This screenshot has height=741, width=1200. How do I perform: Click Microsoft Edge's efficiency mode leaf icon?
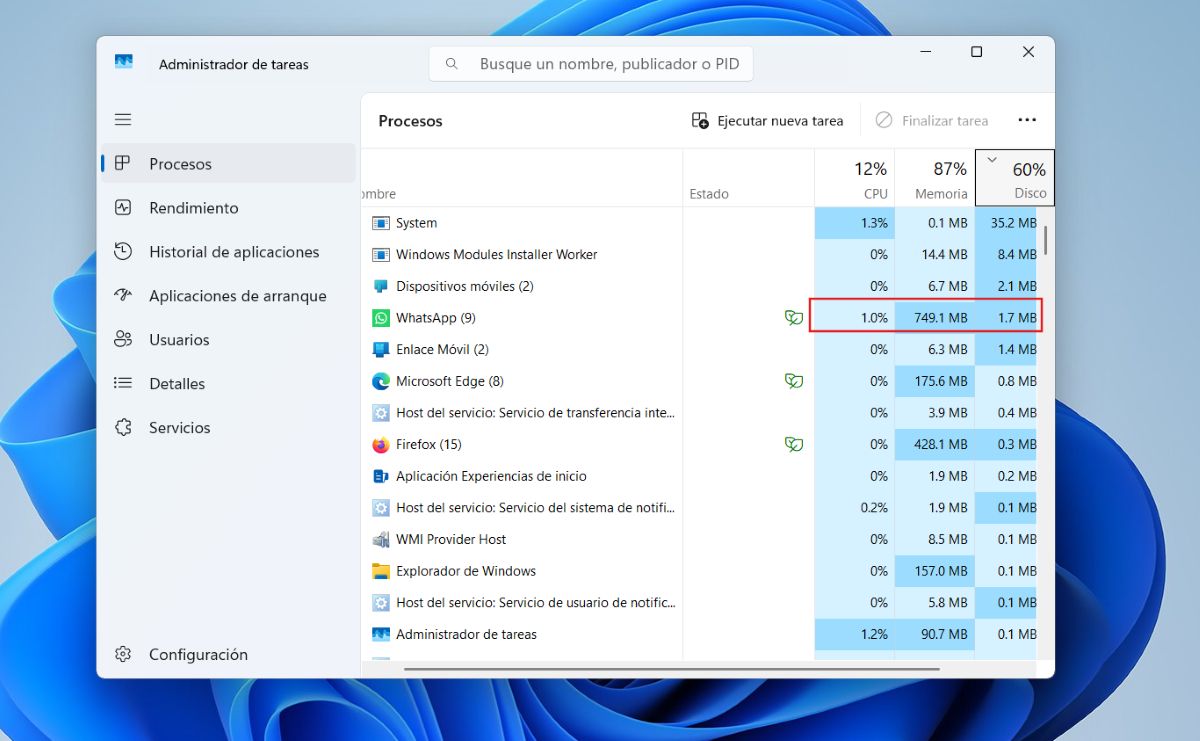pyautogui.click(x=794, y=381)
